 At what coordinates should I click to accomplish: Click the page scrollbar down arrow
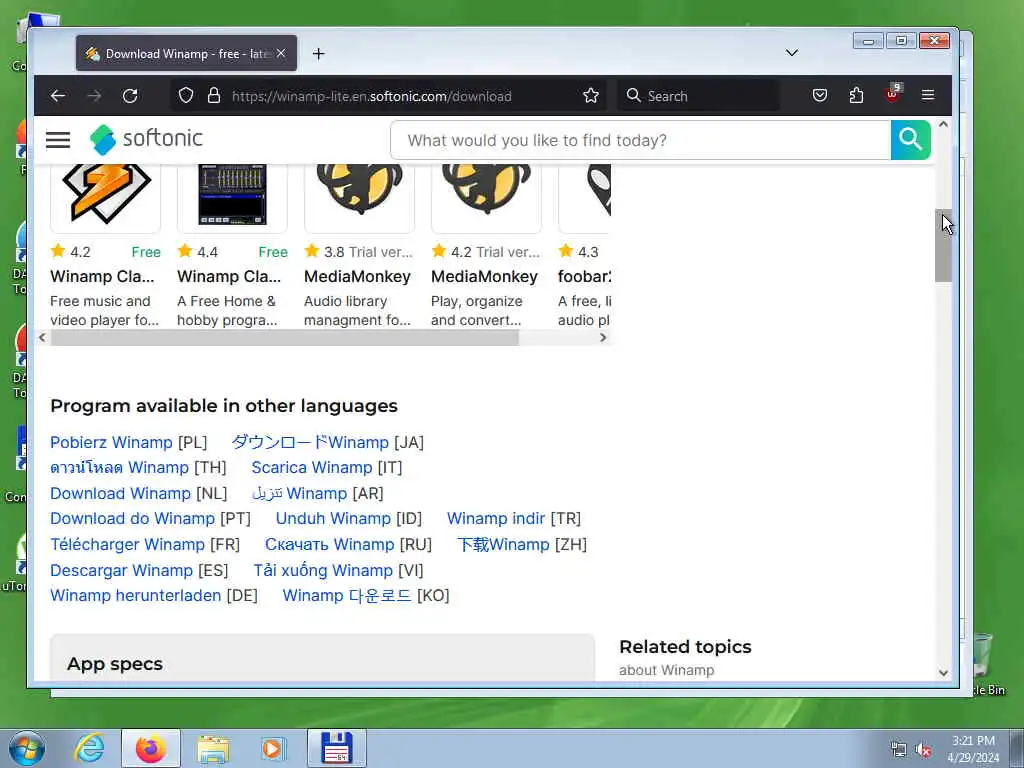pos(943,673)
